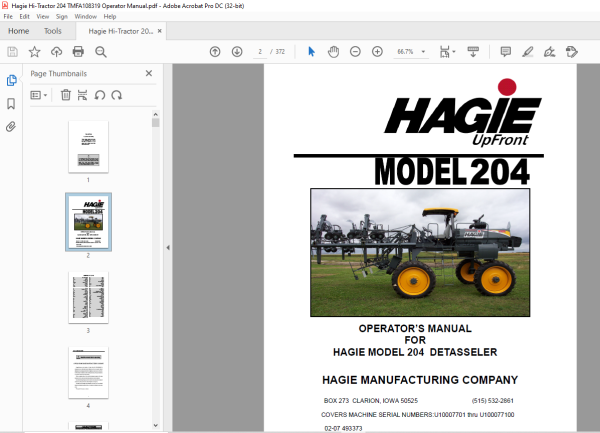Open Page Thumbnails sidebar icon
This screenshot has height=433, width=600.
(x=11, y=80)
